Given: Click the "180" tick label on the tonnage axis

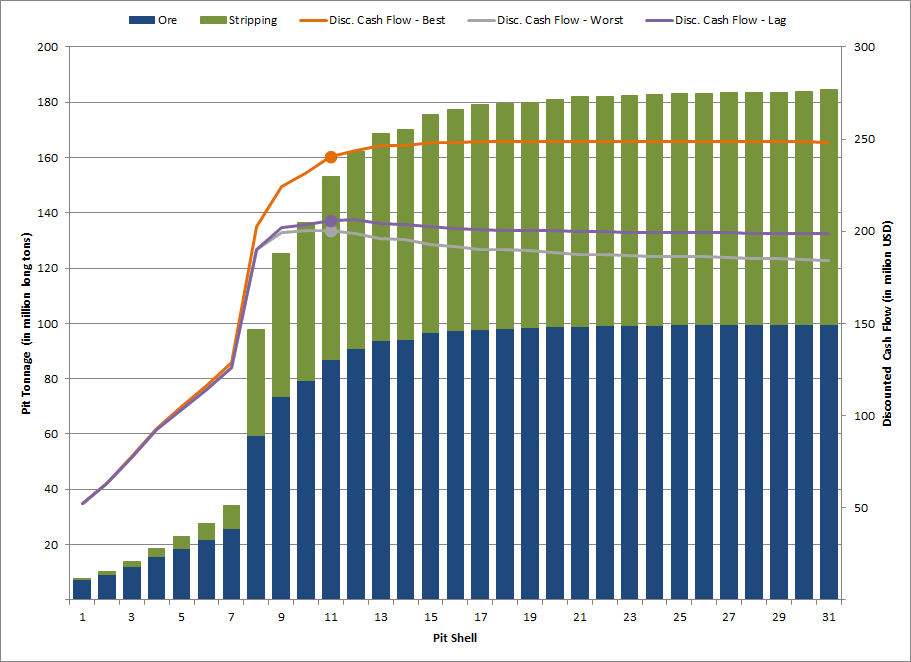Looking at the screenshot, I should click(48, 102).
